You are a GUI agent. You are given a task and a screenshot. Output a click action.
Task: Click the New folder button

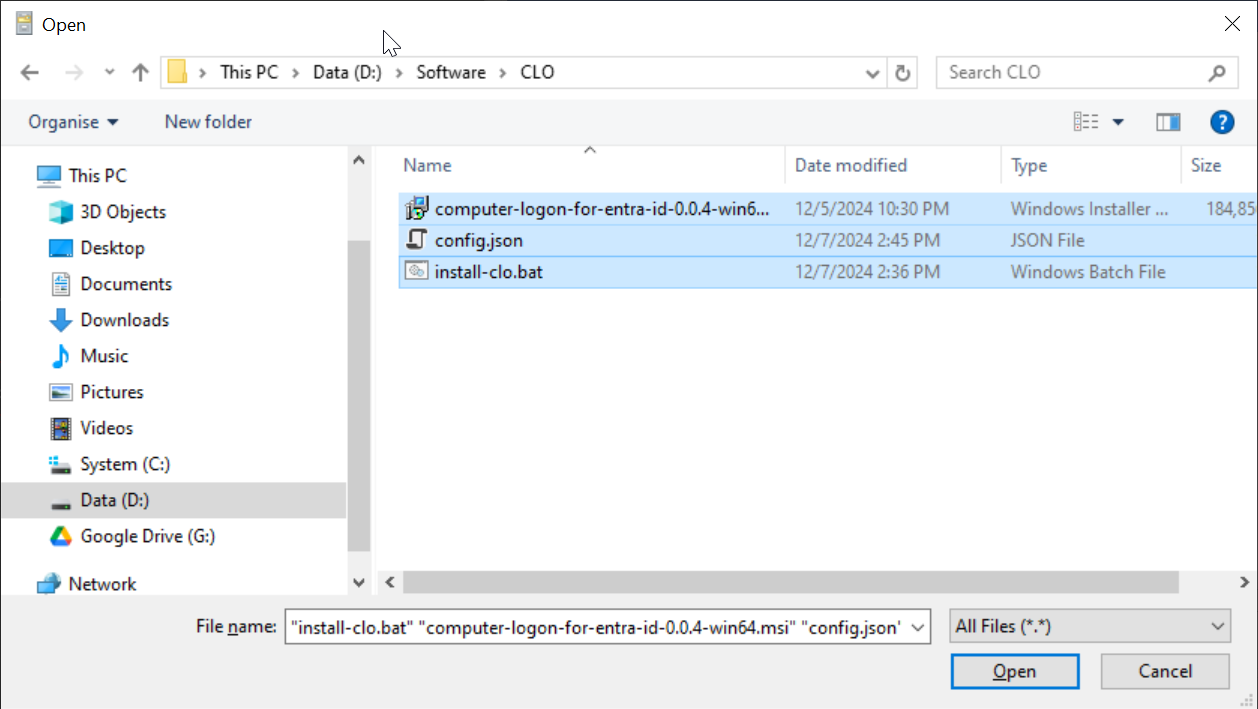point(208,122)
